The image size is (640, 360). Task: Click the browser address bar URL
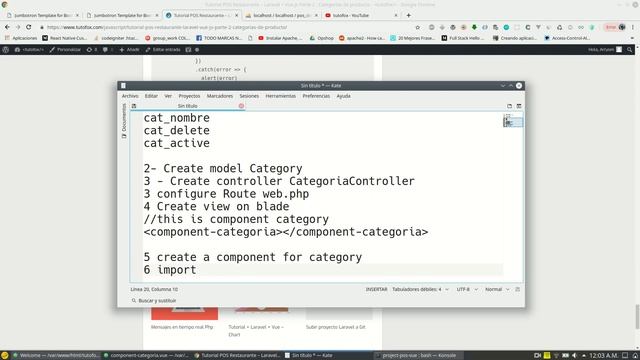167,27
